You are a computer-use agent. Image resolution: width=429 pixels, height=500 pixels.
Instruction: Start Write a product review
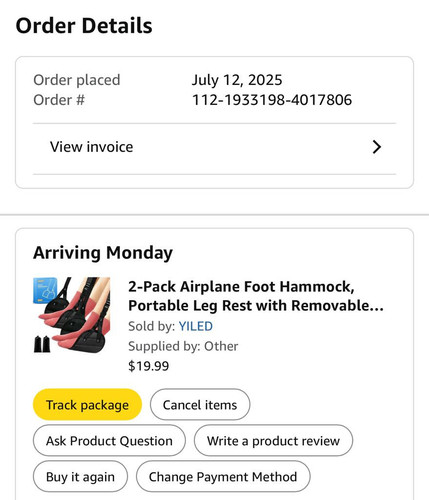point(273,441)
